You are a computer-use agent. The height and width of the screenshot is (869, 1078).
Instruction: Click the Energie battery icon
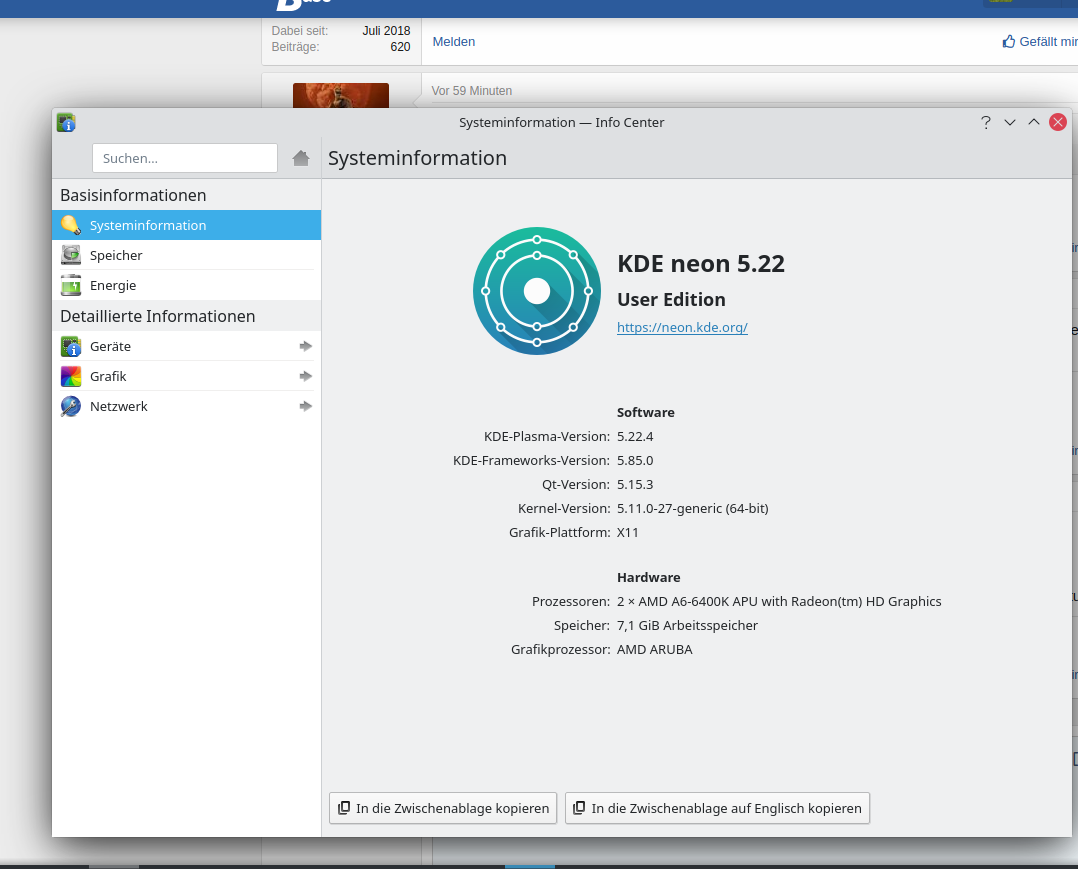pos(71,285)
